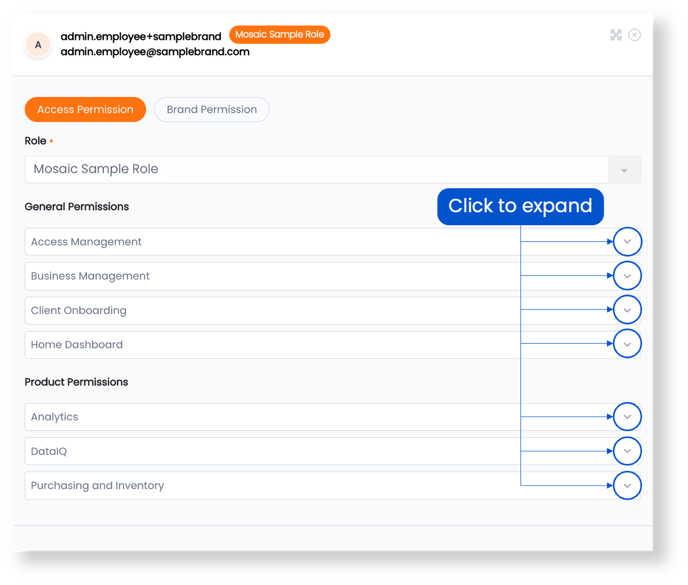Click the Mosaic Sample Role badge
The height and width of the screenshot is (585, 688).
(x=280, y=35)
